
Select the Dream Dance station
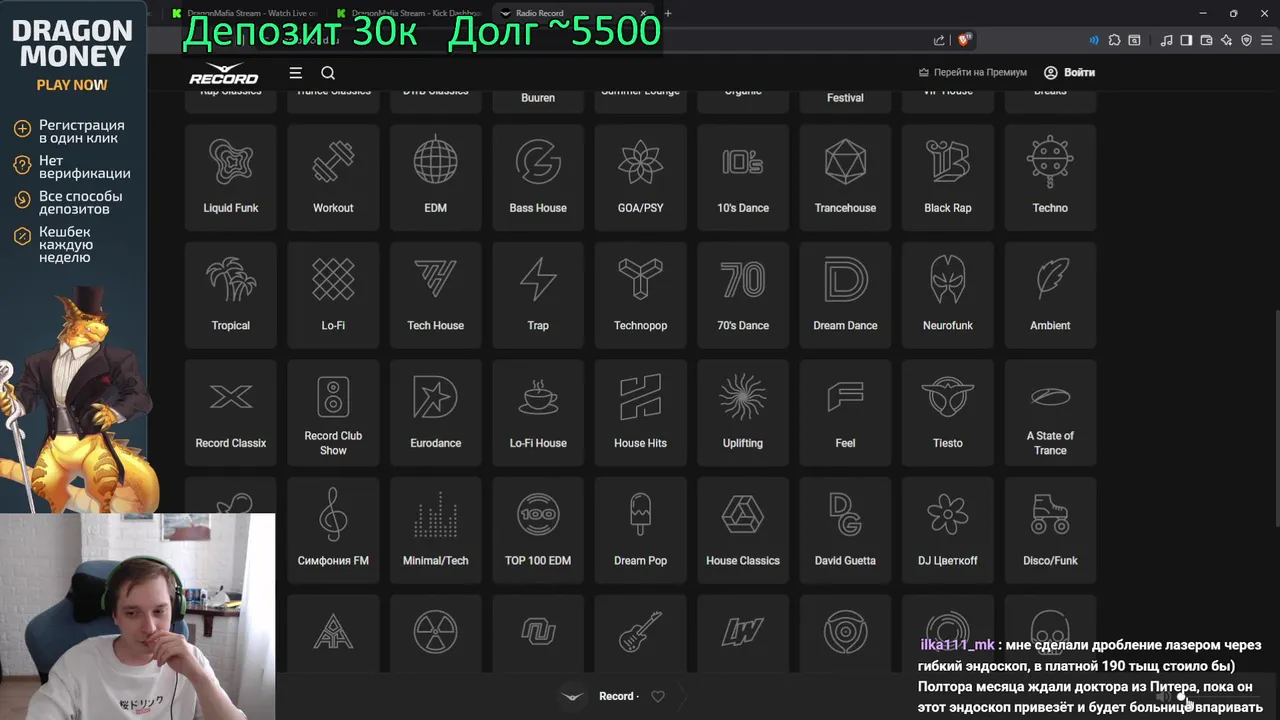click(x=845, y=295)
